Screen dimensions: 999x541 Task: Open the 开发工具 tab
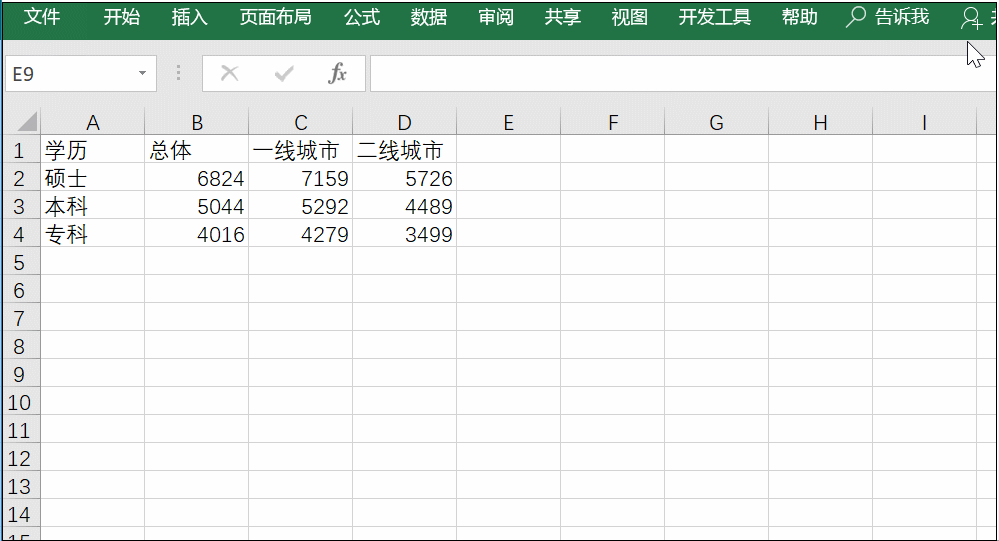pos(714,17)
